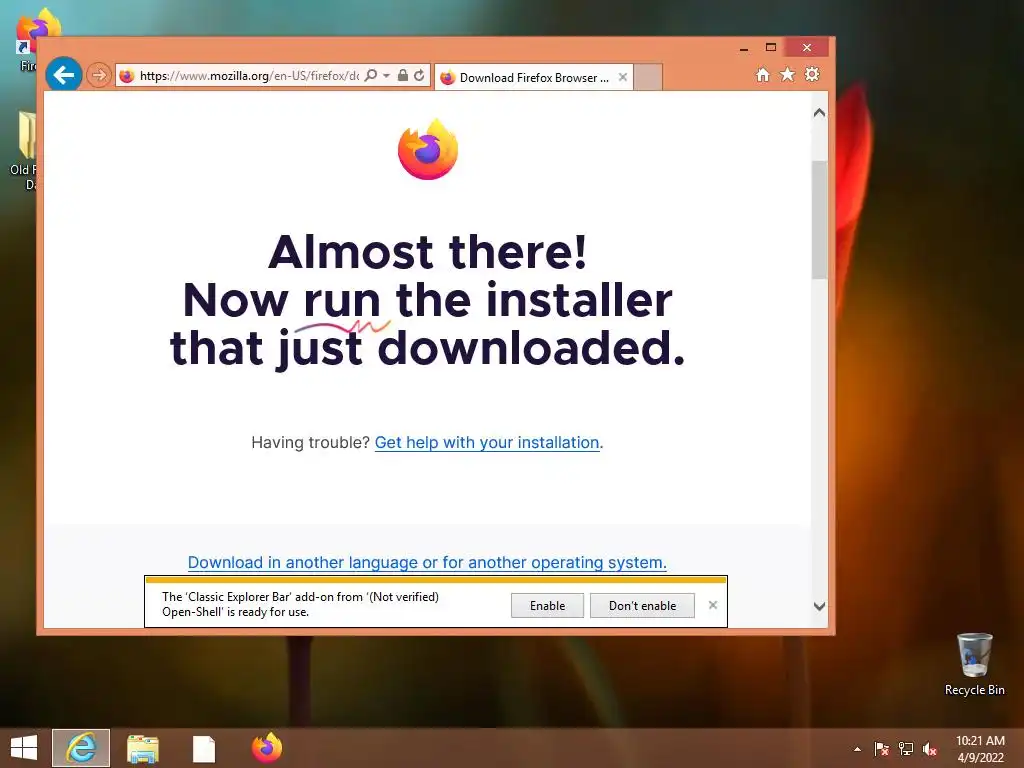Click Don't enable for the add-on
The image size is (1024, 768).
[642, 605]
